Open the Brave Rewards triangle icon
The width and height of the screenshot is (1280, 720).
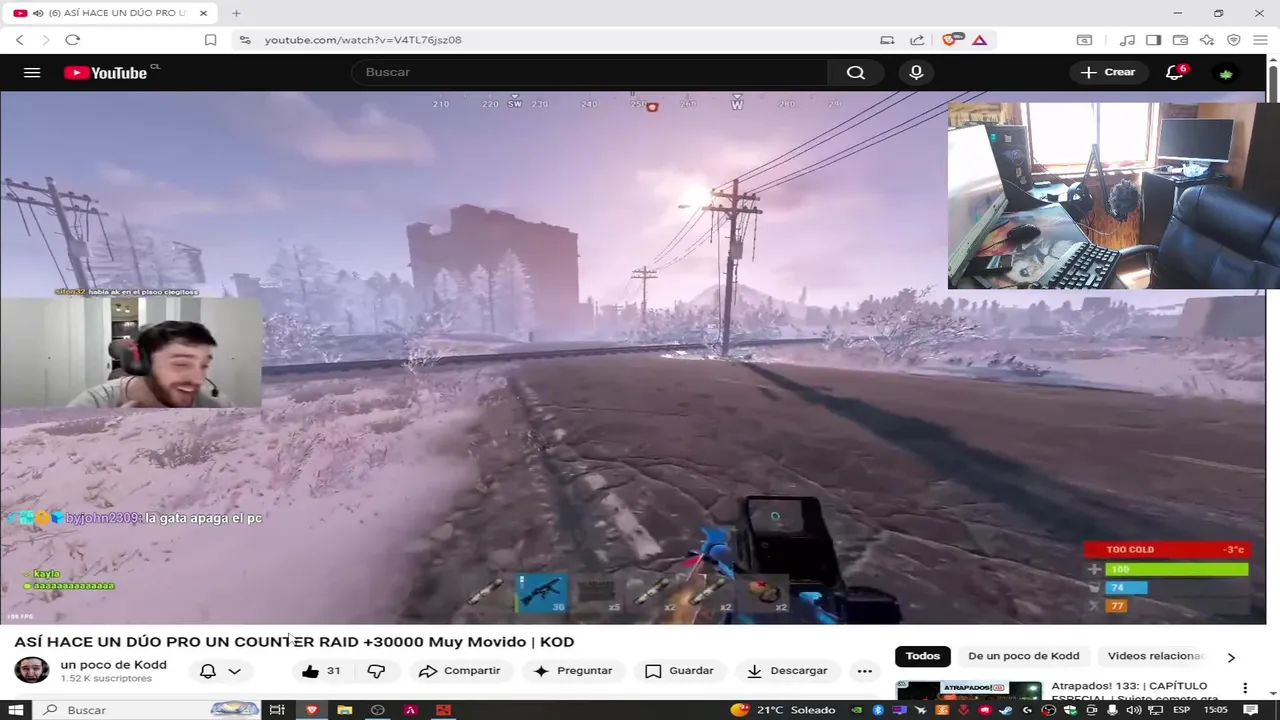(980, 40)
